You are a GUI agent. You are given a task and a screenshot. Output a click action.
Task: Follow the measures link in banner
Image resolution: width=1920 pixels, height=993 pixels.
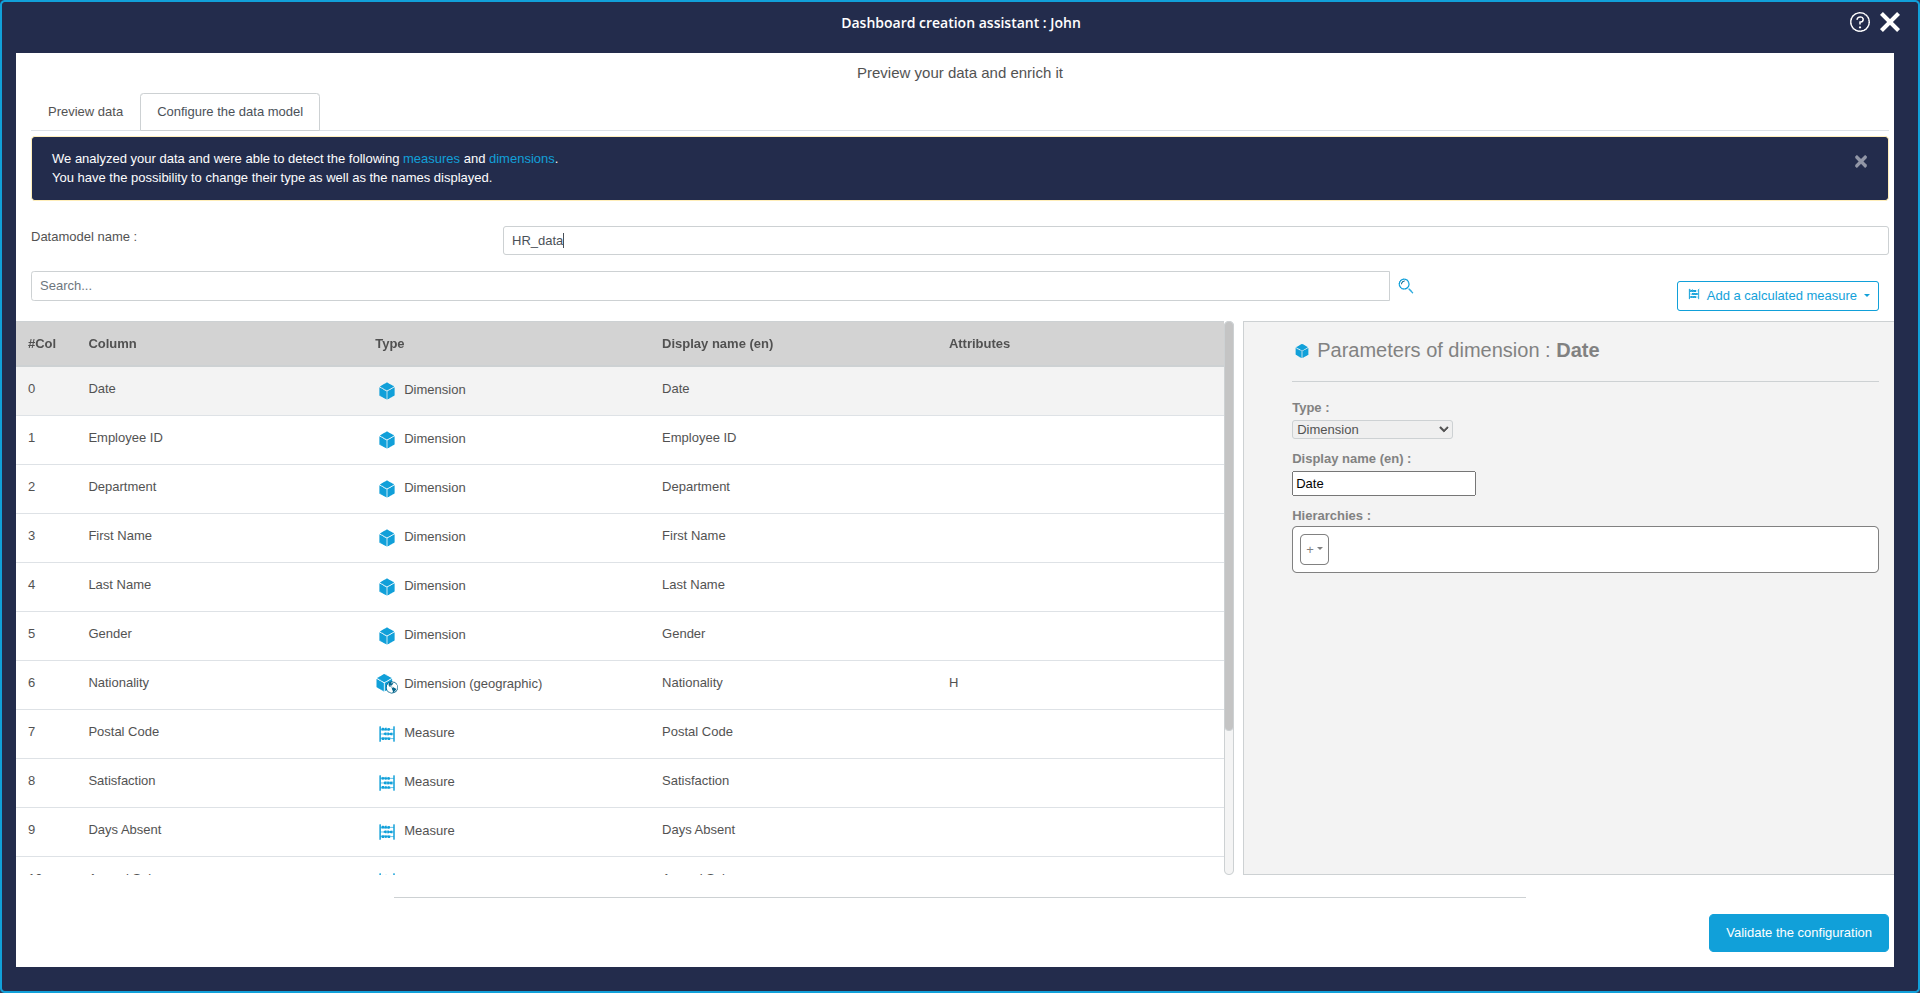[431, 159]
